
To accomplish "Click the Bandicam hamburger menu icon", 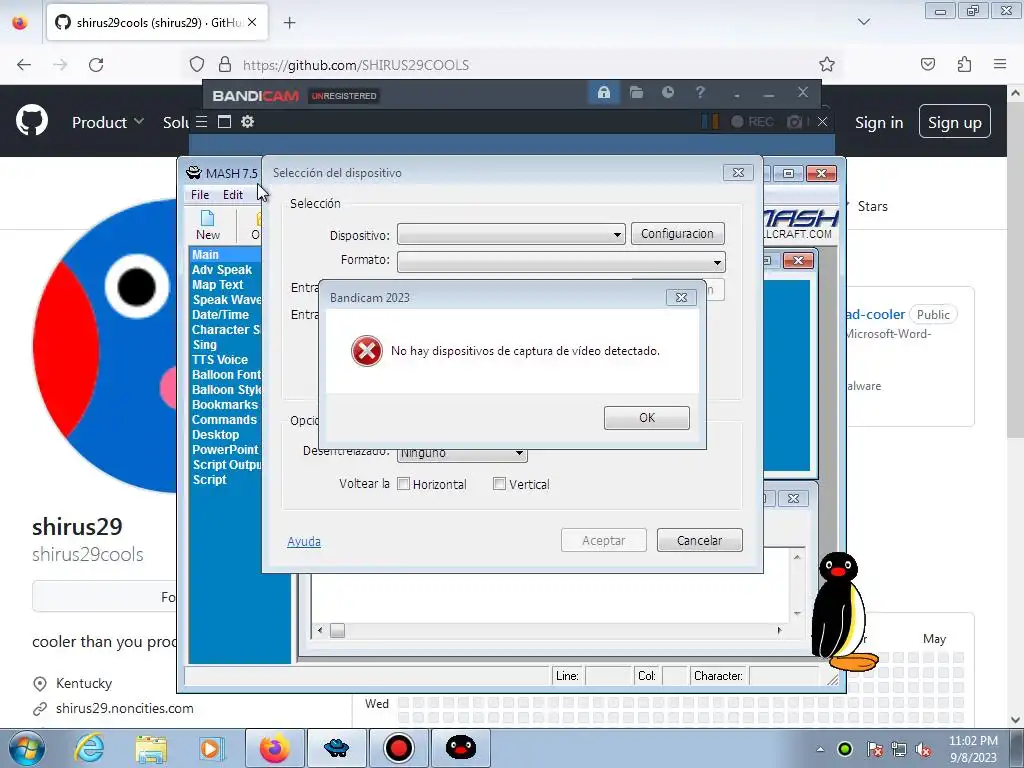I will tap(202, 121).
